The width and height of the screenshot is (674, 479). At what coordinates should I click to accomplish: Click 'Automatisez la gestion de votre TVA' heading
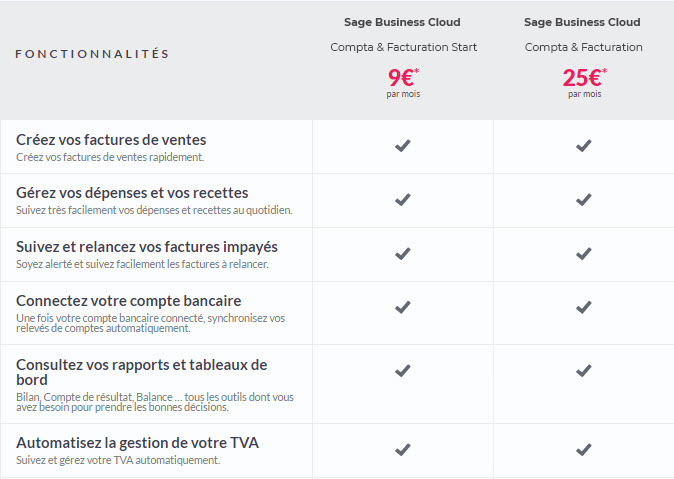[x=137, y=442]
